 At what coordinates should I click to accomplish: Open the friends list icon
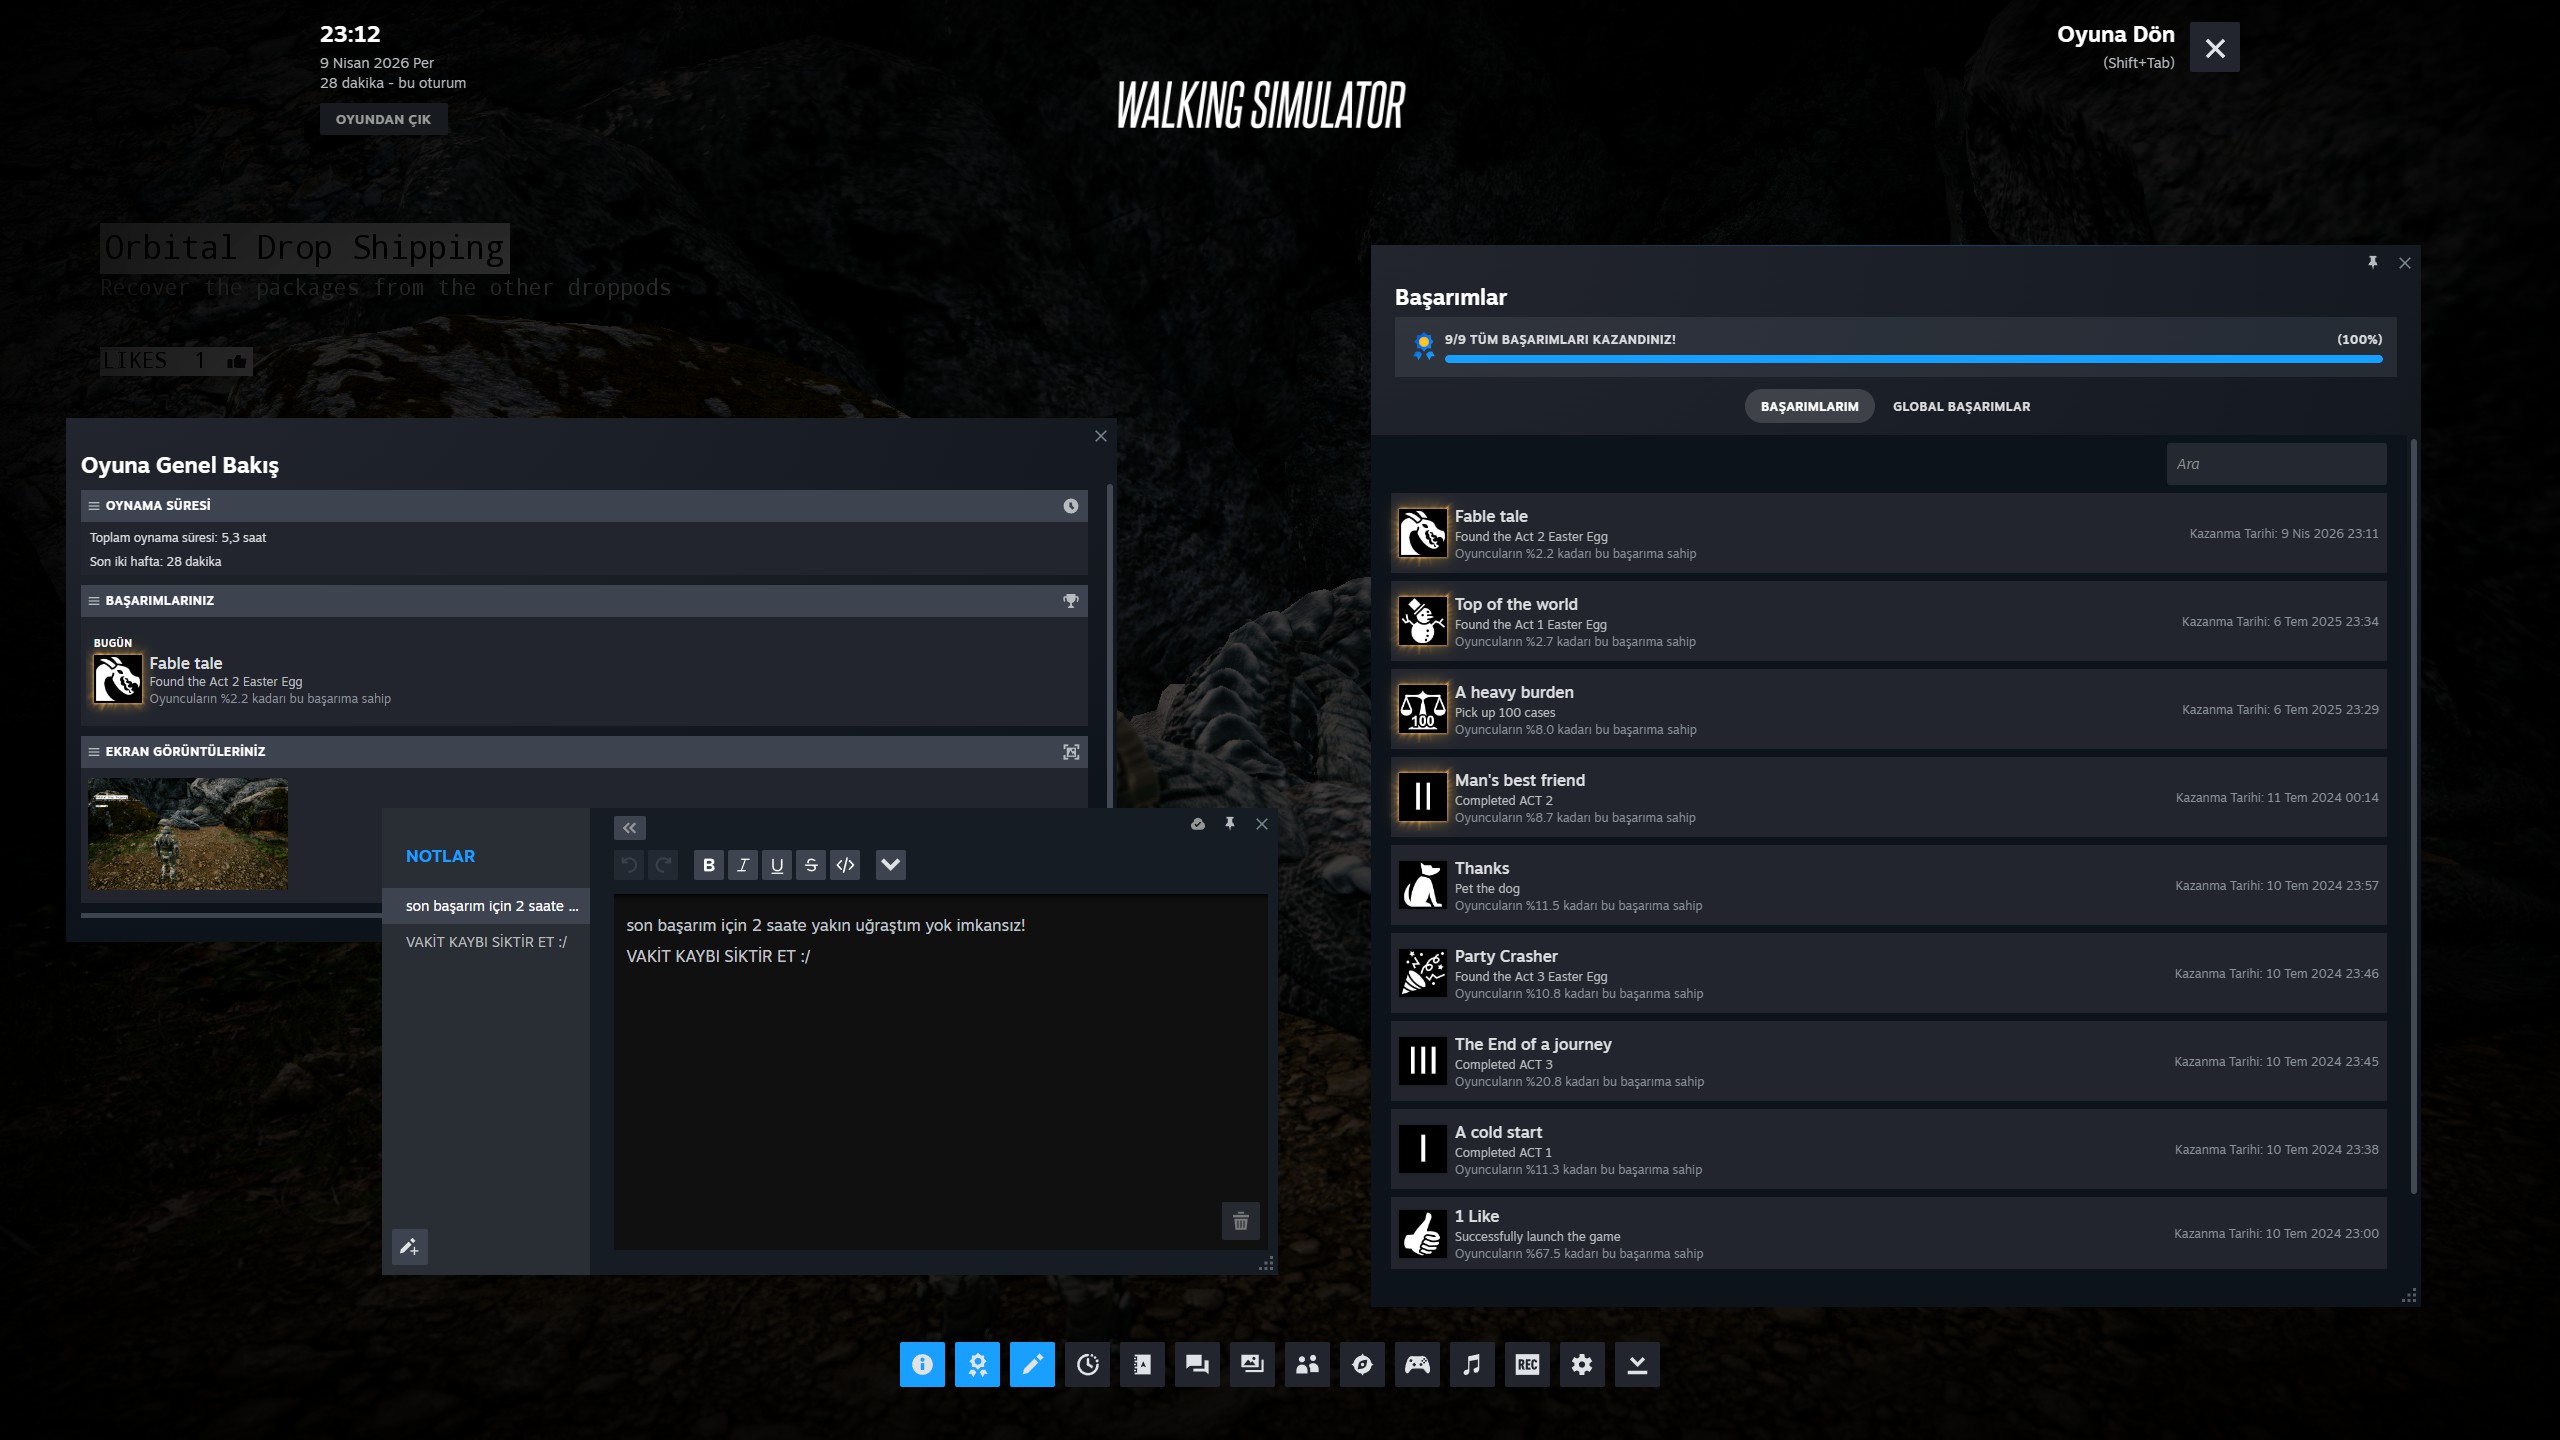click(x=1307, y=1365)
